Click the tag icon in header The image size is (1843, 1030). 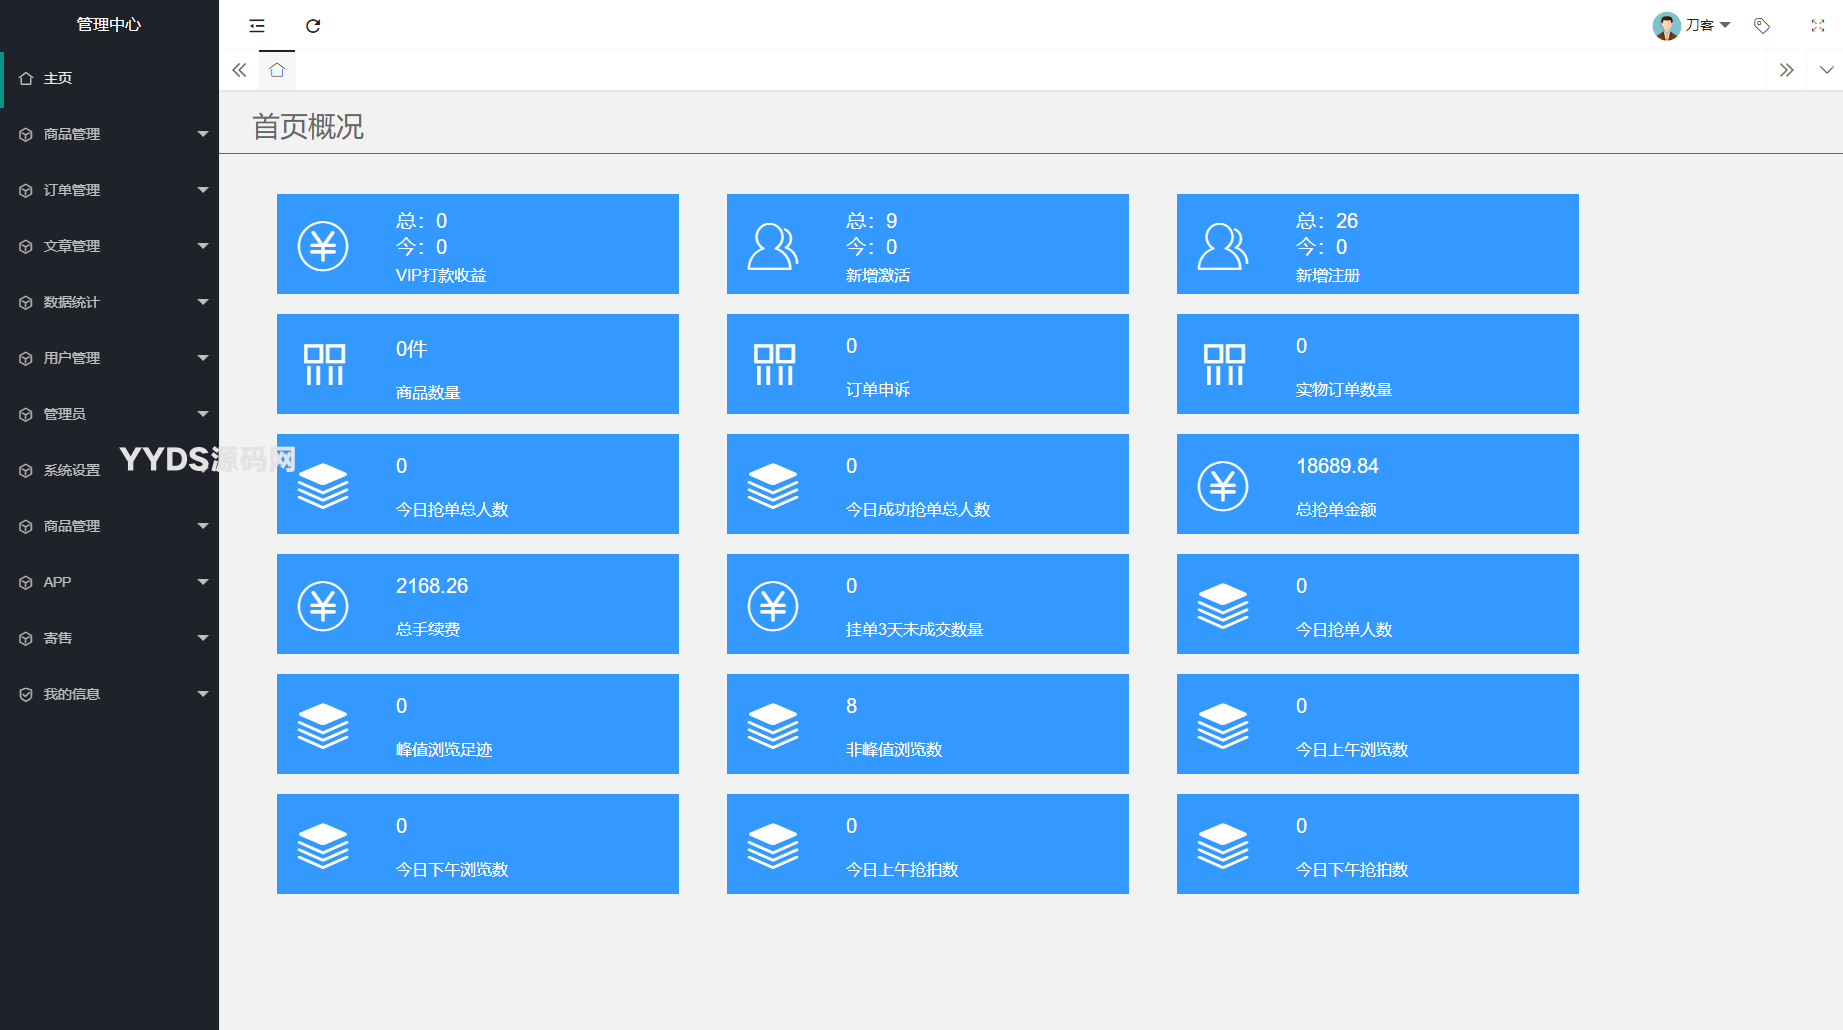(x=1762, y=26)
